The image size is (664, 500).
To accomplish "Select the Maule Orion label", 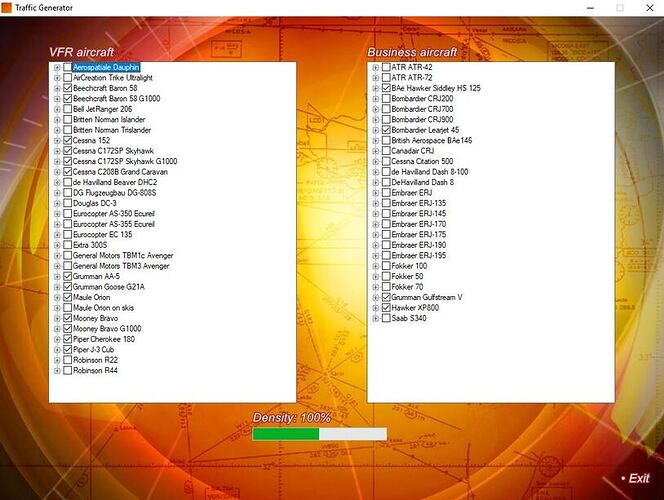I will 91,297.
